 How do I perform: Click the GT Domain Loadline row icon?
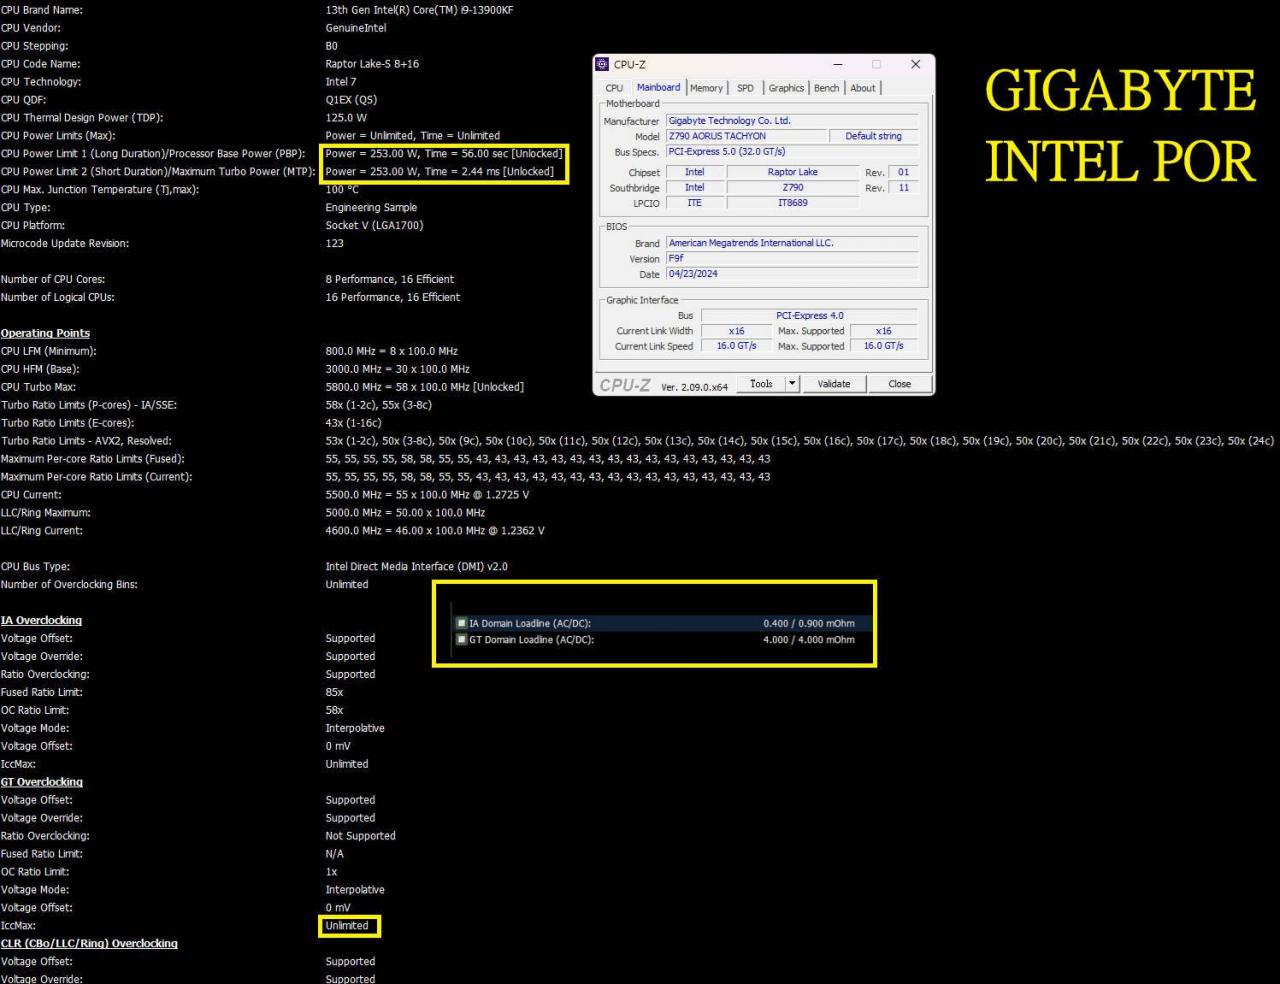(461, 640)
